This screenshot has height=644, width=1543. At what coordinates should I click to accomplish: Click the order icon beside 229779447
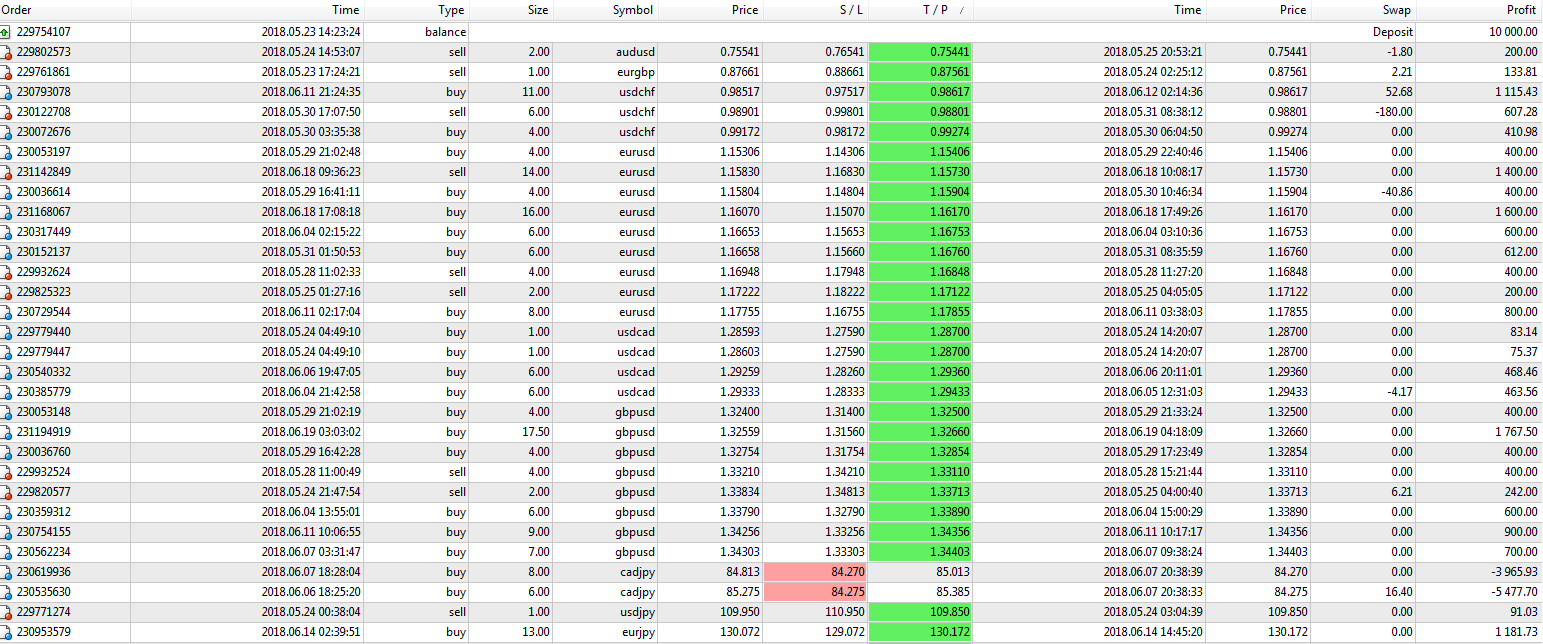tap(6, 352)
